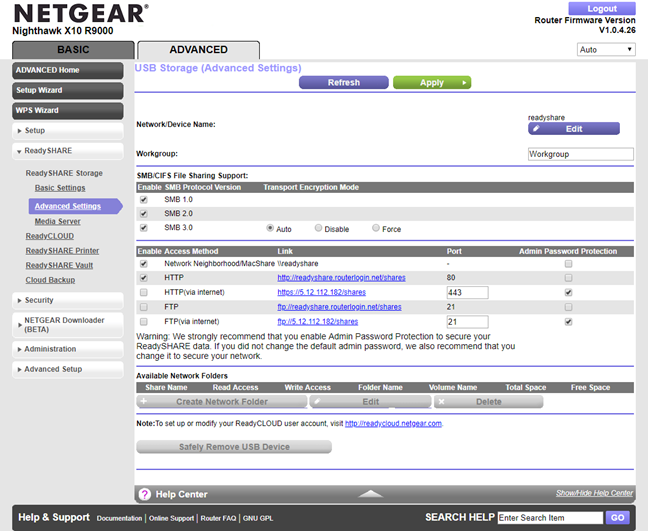648x531 pixels.
Task: Open the ftp://5.12.112.182/shares link
Action: (x=317, y=321)
